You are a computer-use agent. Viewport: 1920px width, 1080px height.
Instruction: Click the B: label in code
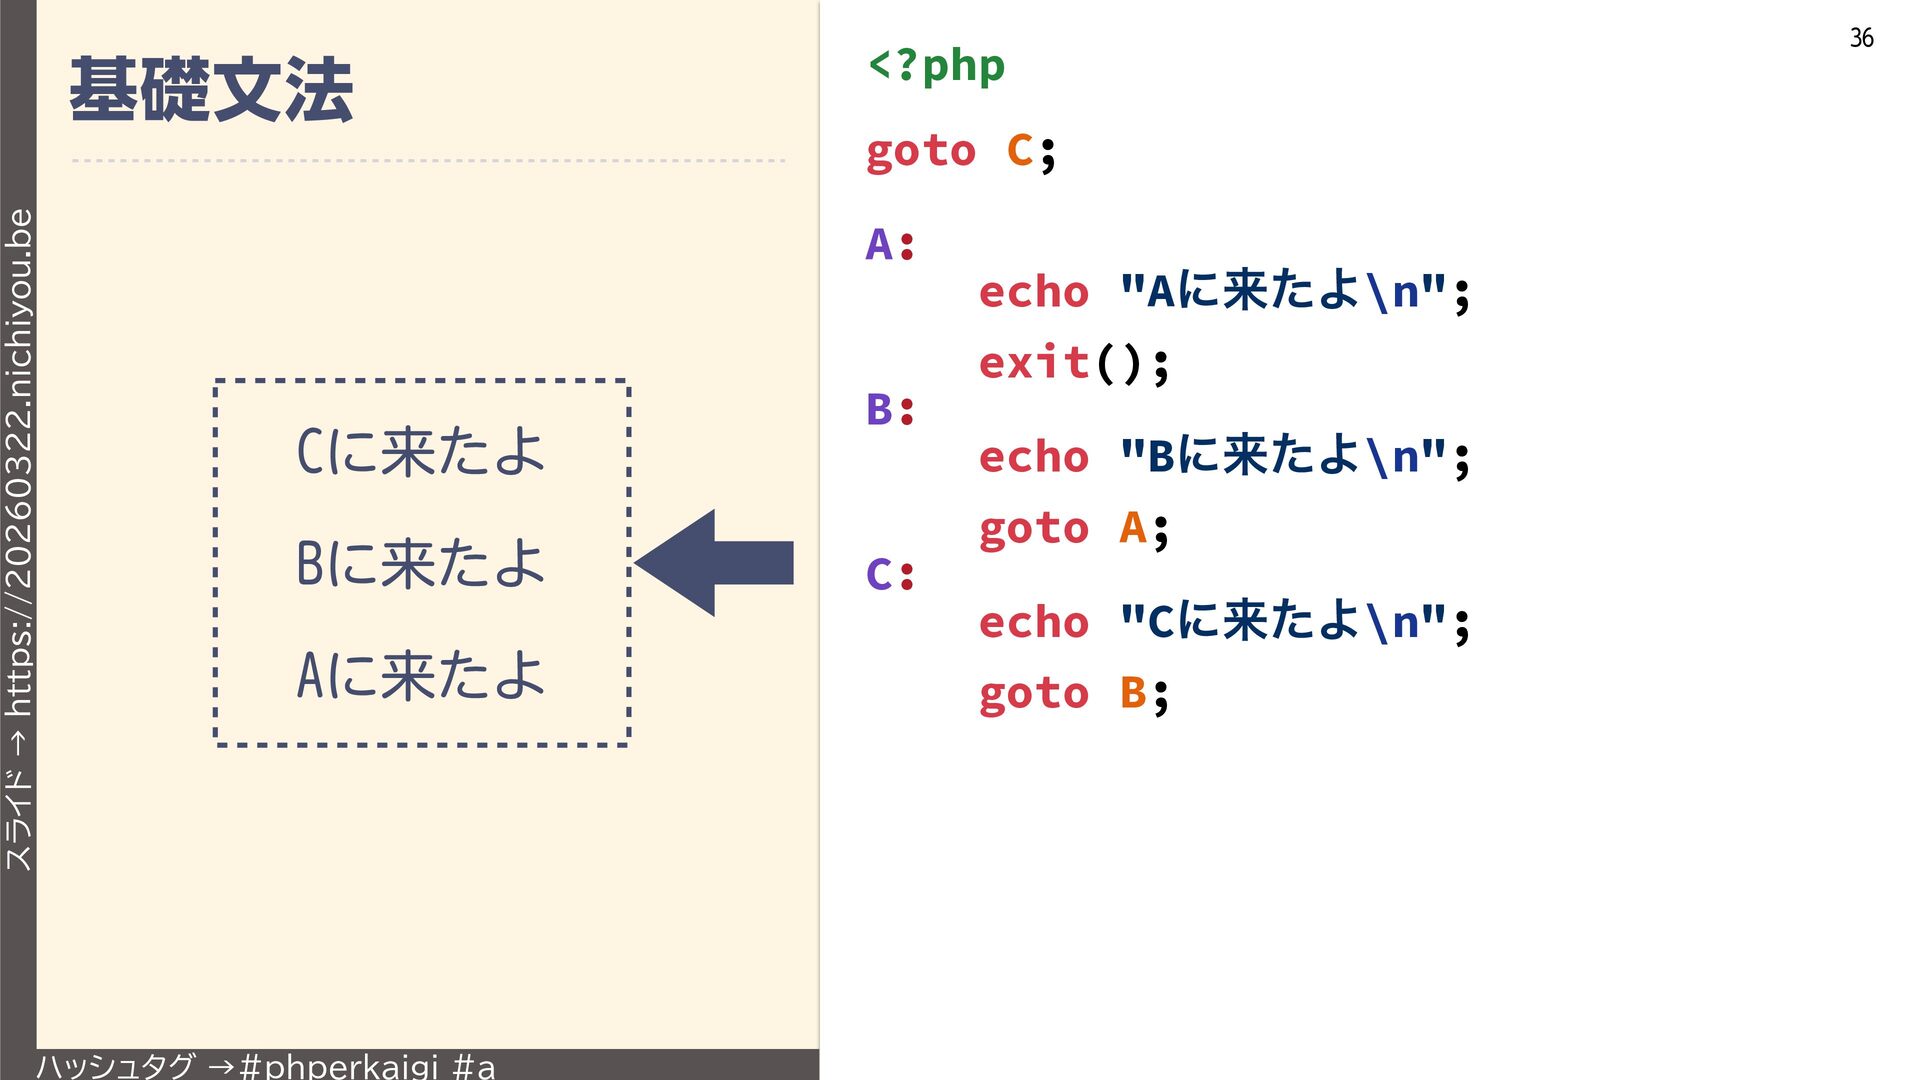(890, 409)
